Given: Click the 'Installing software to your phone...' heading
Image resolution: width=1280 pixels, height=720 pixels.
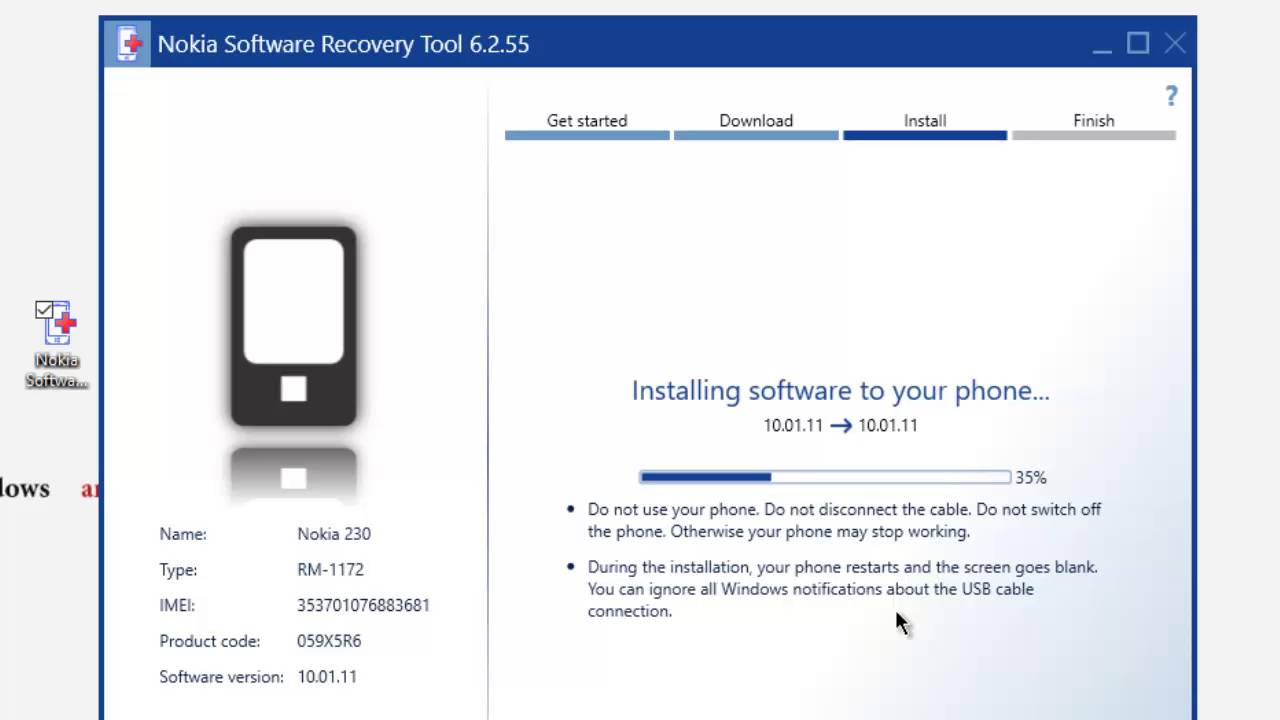Looking at the screenshot, I should [841, 391].
